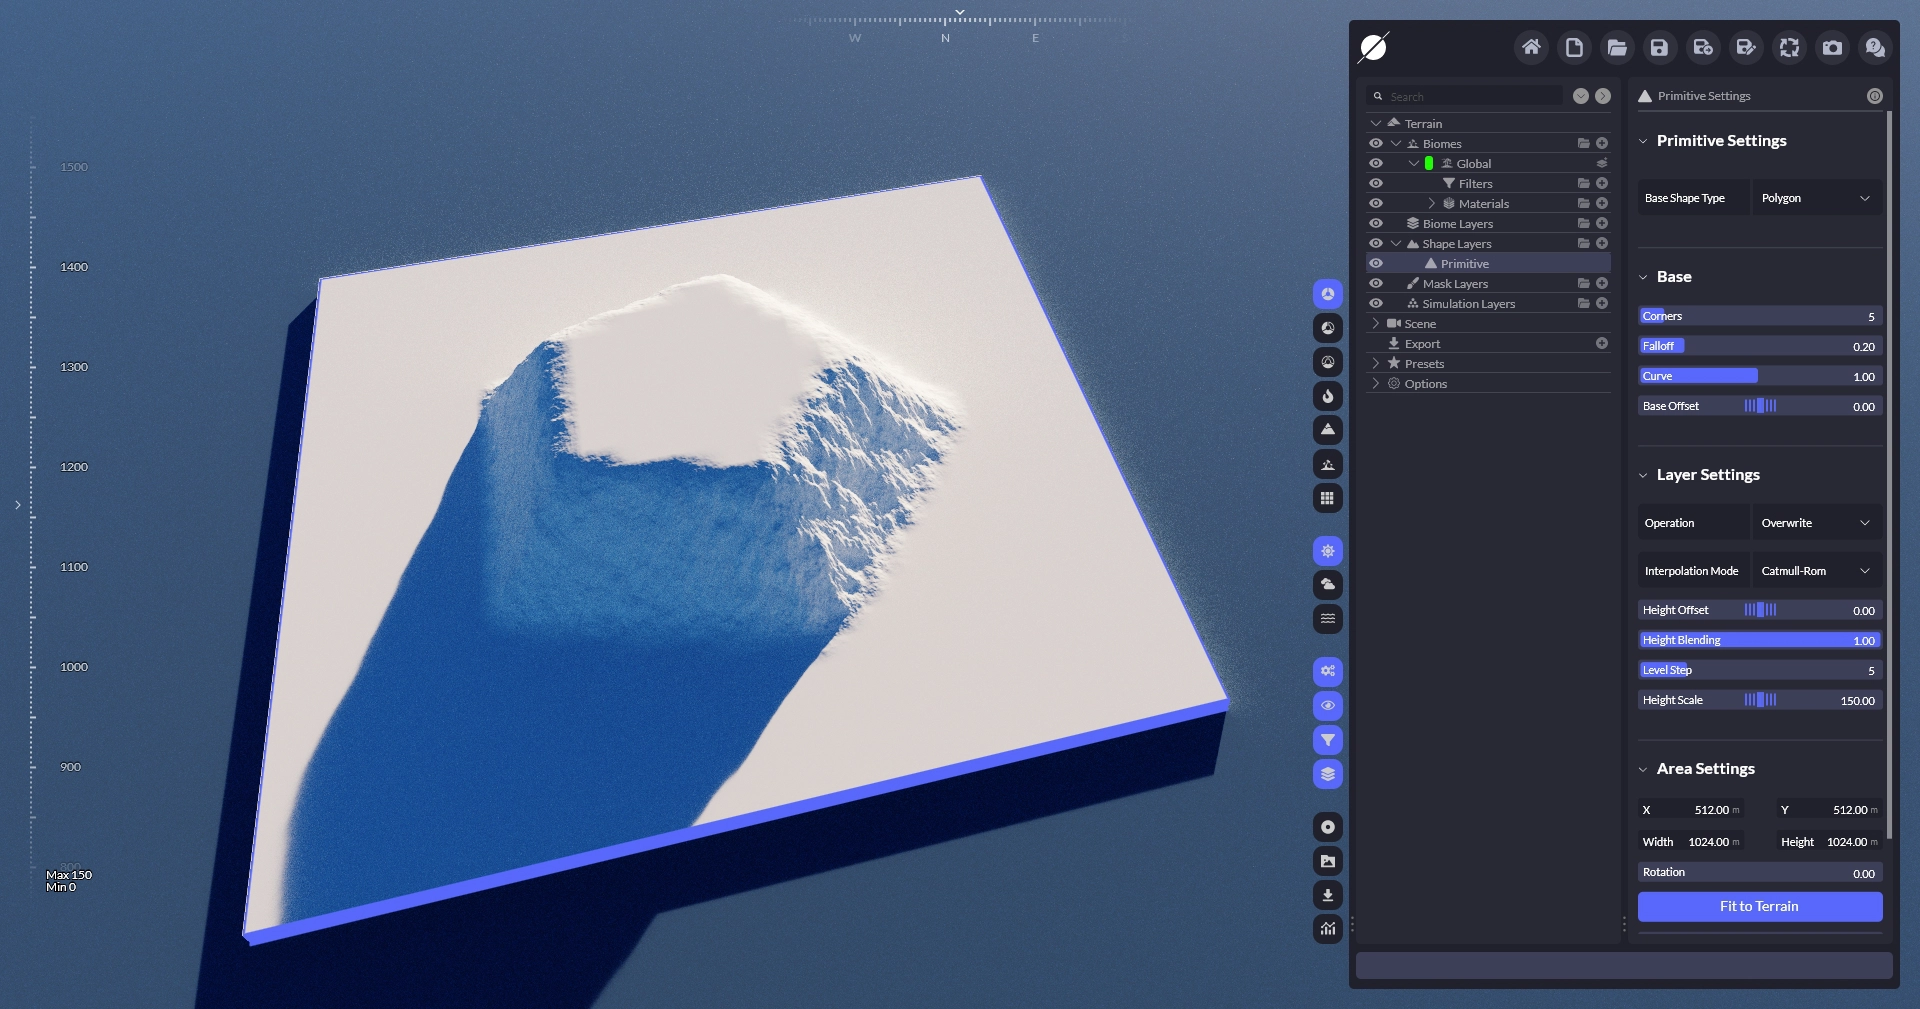Click the floppy disk save icon
The height and width of the screenshot is (1009, 1920).
pos(1659,47)
